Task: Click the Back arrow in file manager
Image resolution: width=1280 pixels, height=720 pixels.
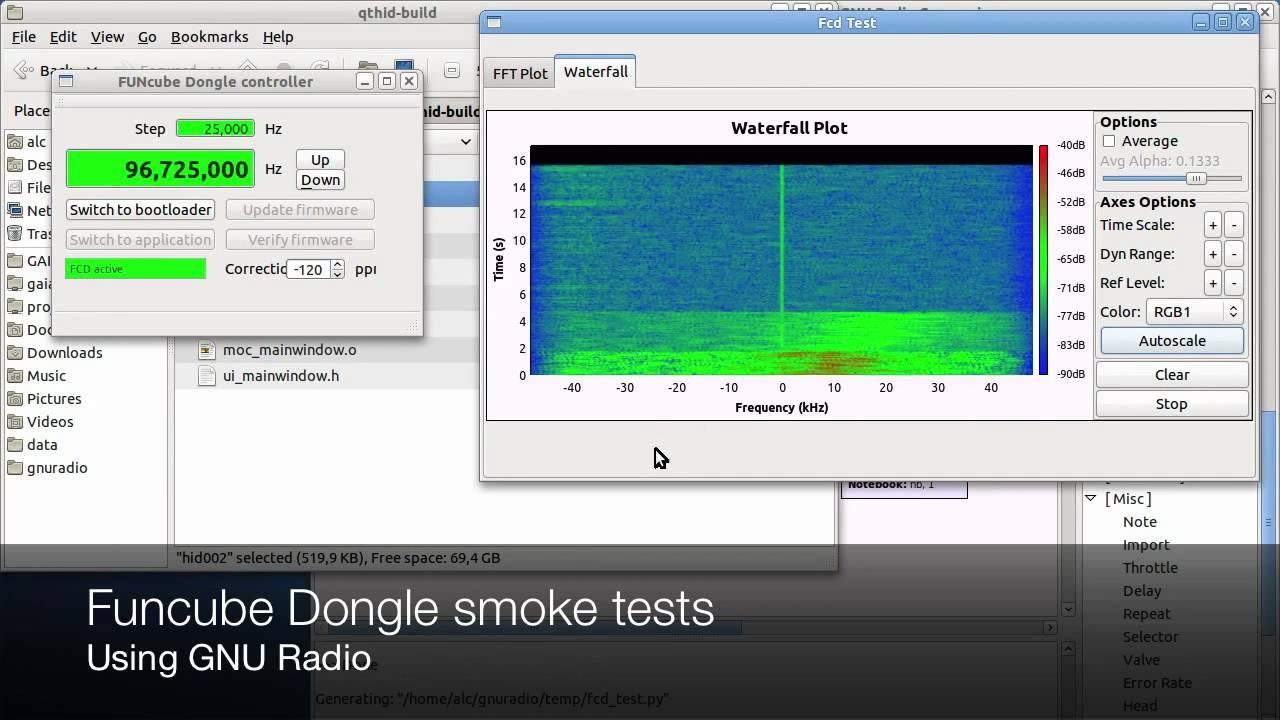Action: pyautogui.click(x=22, y=70)
